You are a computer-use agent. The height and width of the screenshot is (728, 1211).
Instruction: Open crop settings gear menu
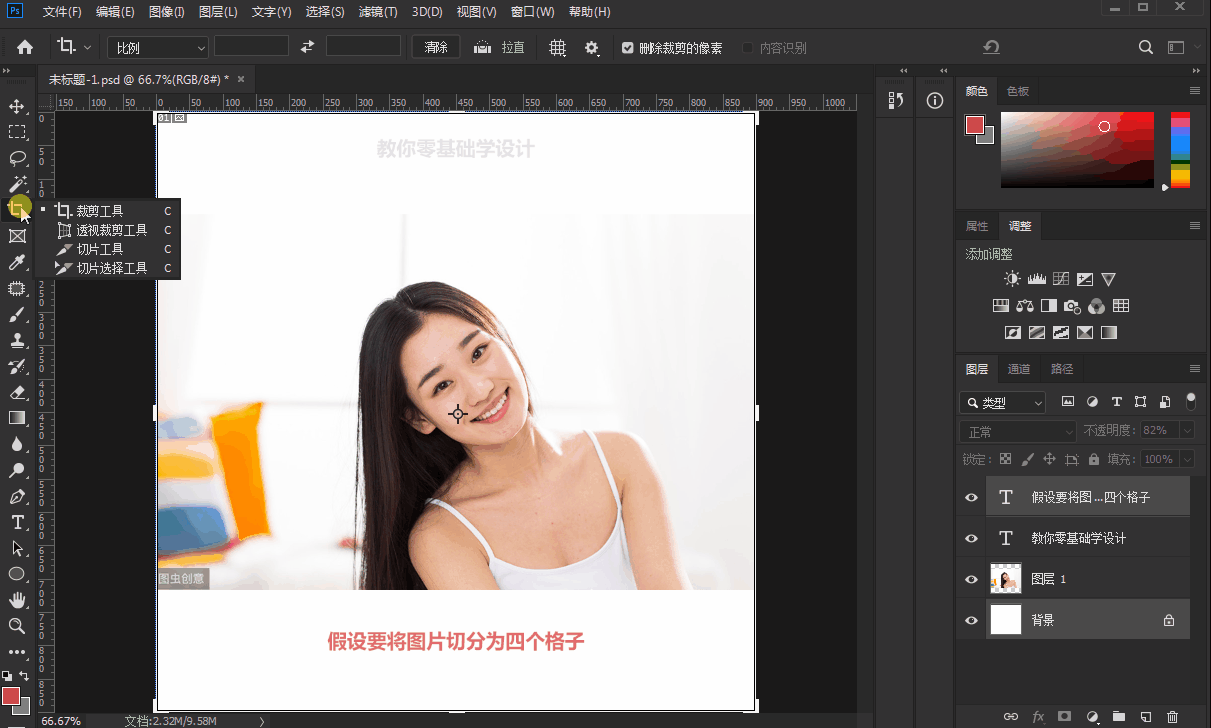592,47
